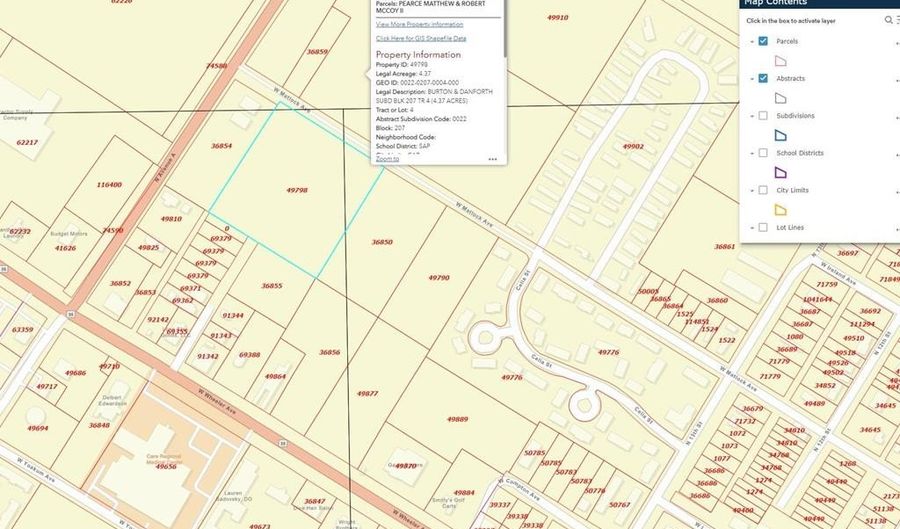Enable the Subdivisions layer checkbox
Screen dimensions: 900x529
click(763, 116)
